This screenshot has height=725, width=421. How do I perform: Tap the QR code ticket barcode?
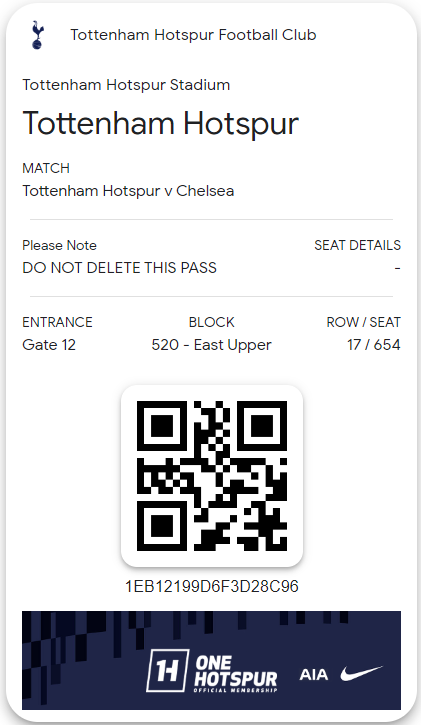click(x=212, y=476)
